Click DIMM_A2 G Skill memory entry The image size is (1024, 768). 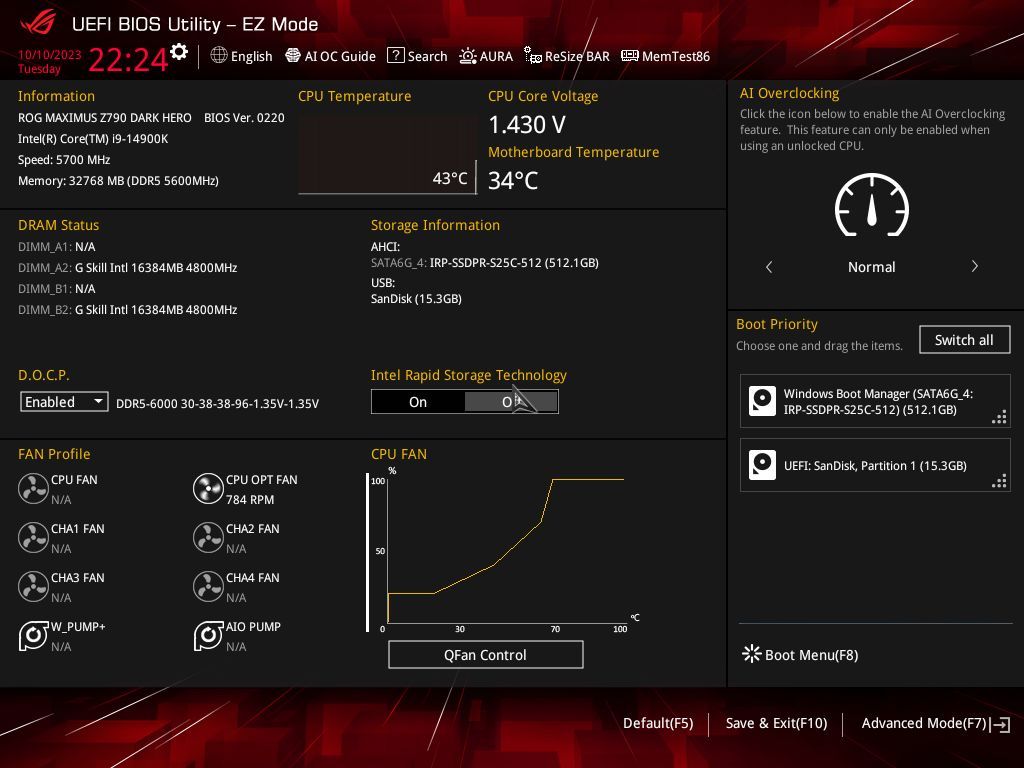pyautogui.click(x=127, y=268)
